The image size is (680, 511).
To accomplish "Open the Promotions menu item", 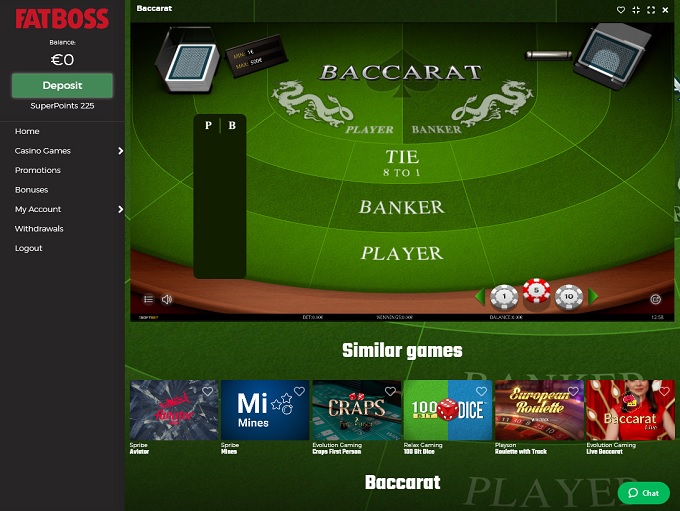I will 38,170.
